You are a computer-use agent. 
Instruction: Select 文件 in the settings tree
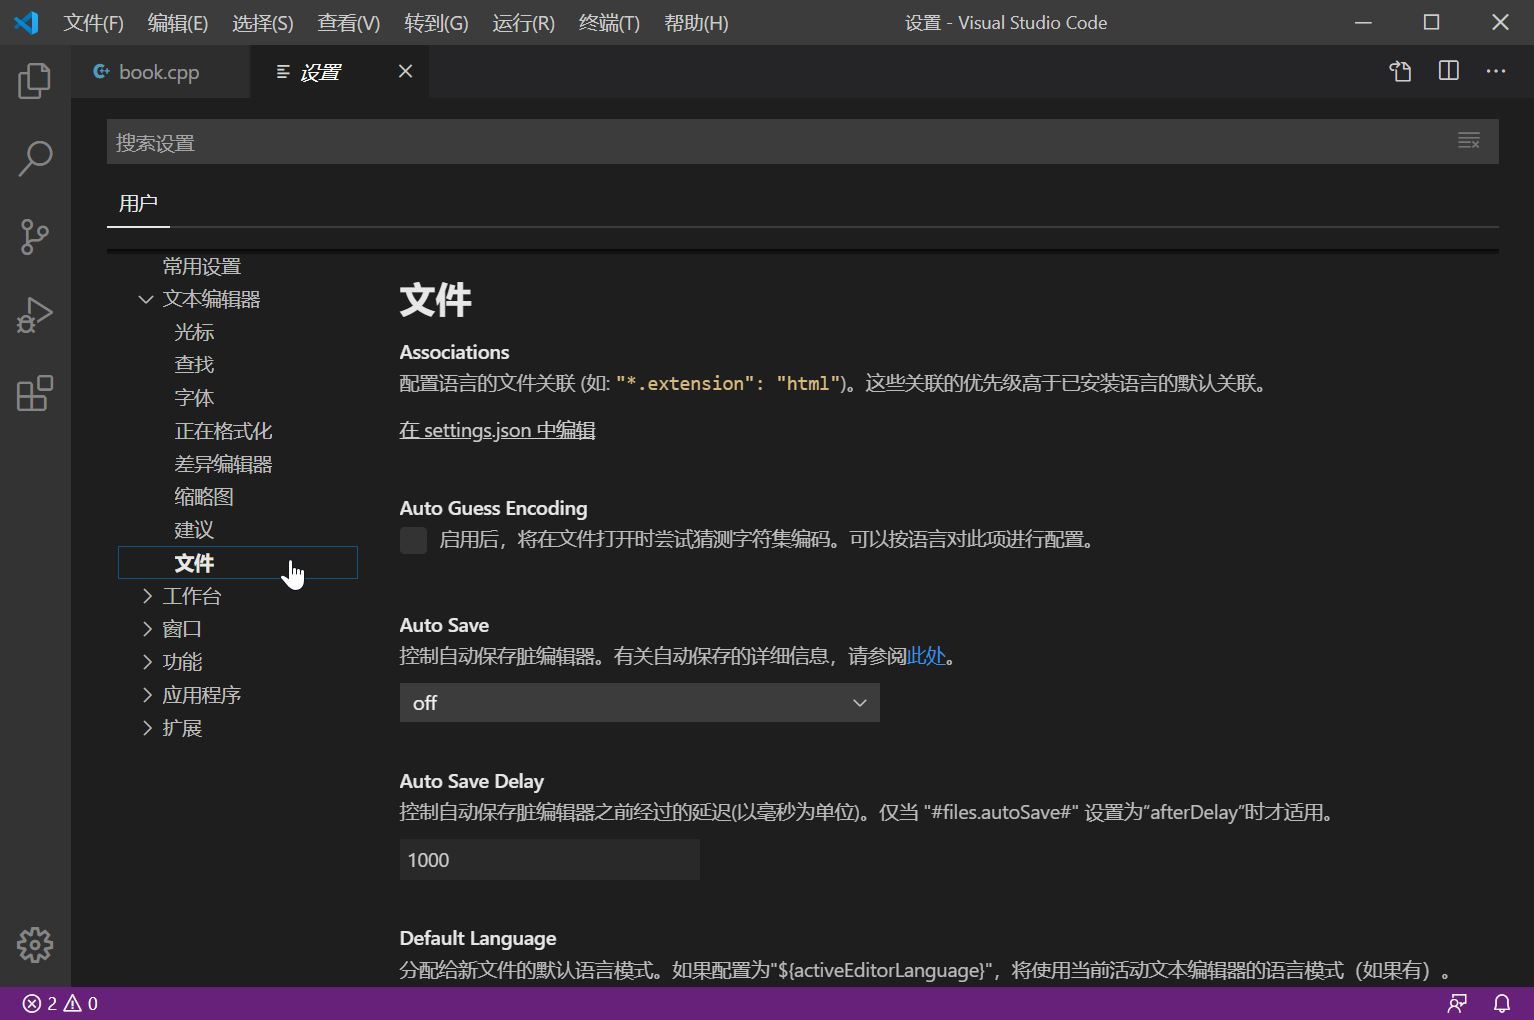pos(238,563)
